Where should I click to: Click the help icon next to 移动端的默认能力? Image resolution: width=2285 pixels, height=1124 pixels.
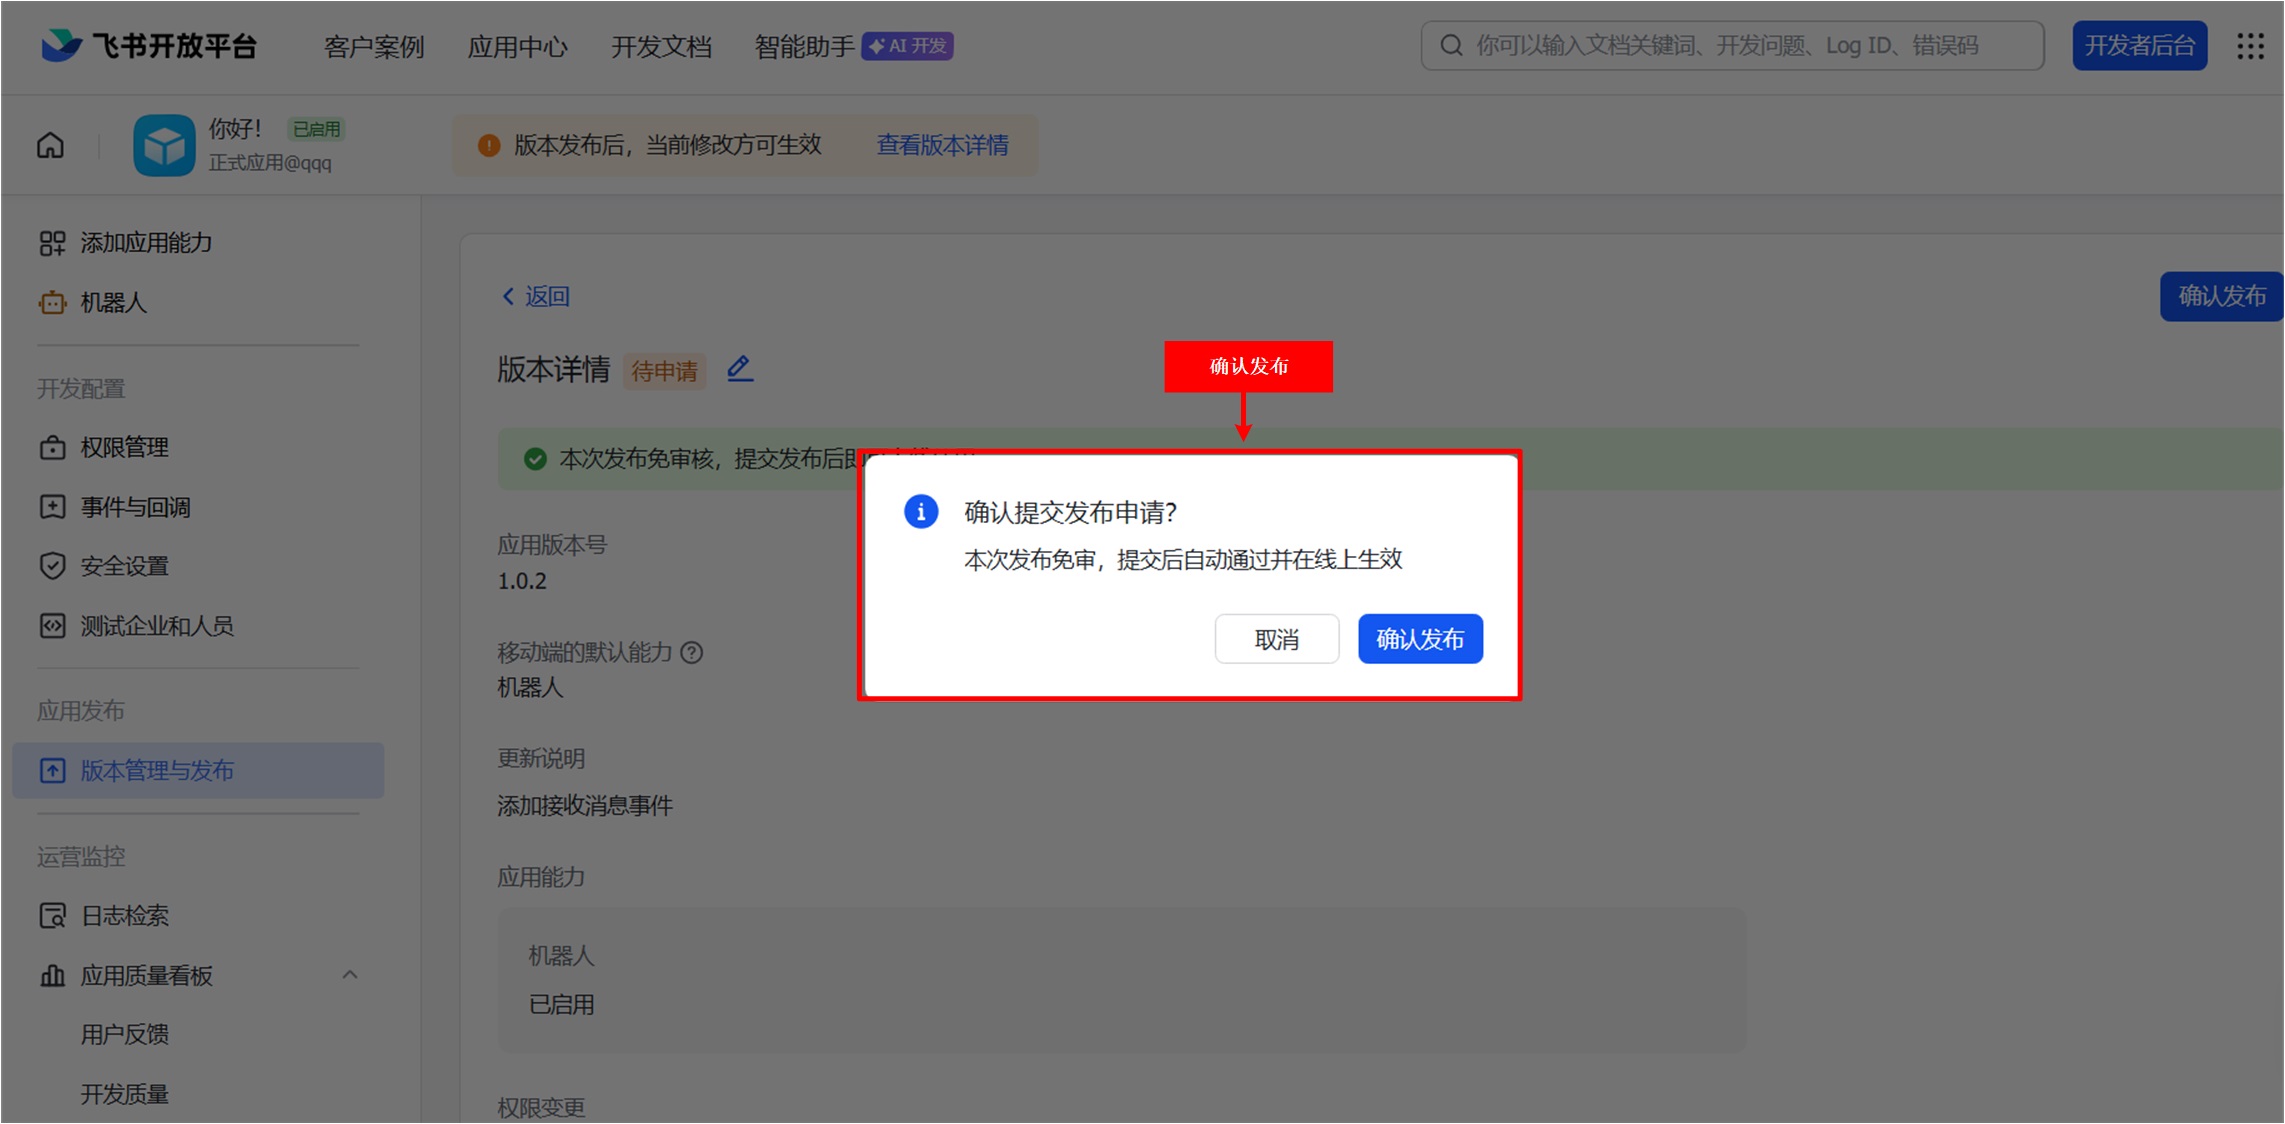click(691, 653)
